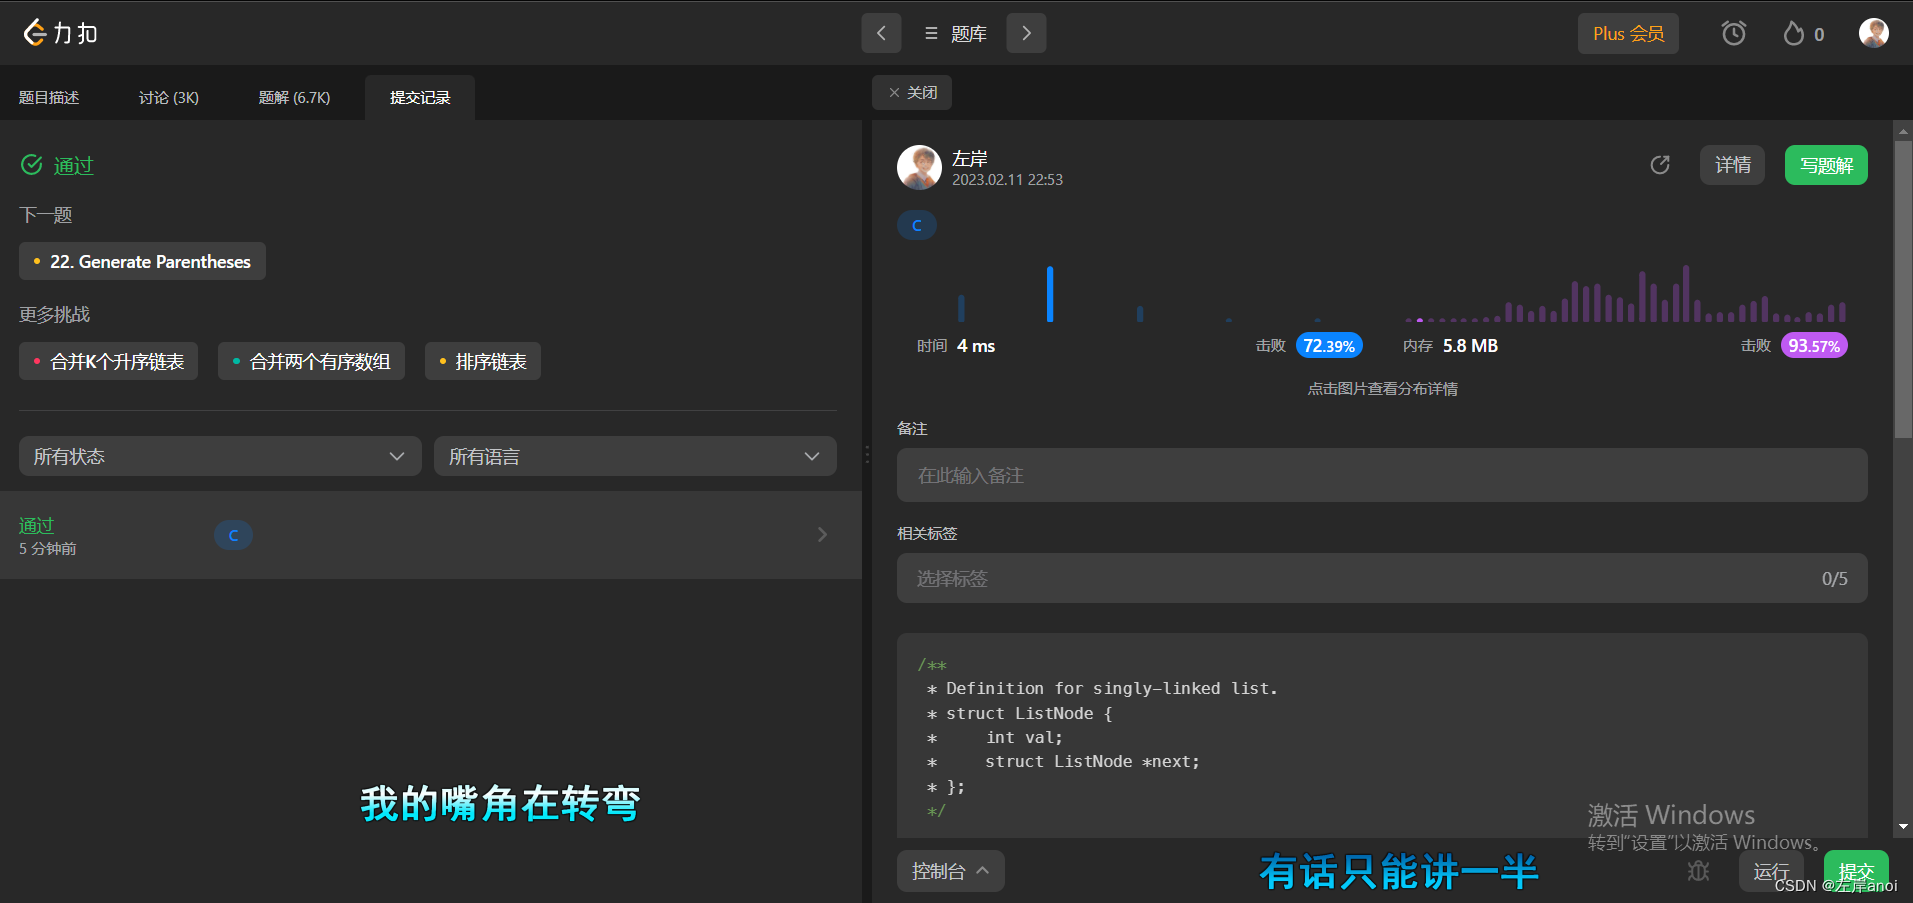Click the scrollbar up arrow in detail panel
The width and height of the screenshot is (1913, 903).
point(1903,130)
